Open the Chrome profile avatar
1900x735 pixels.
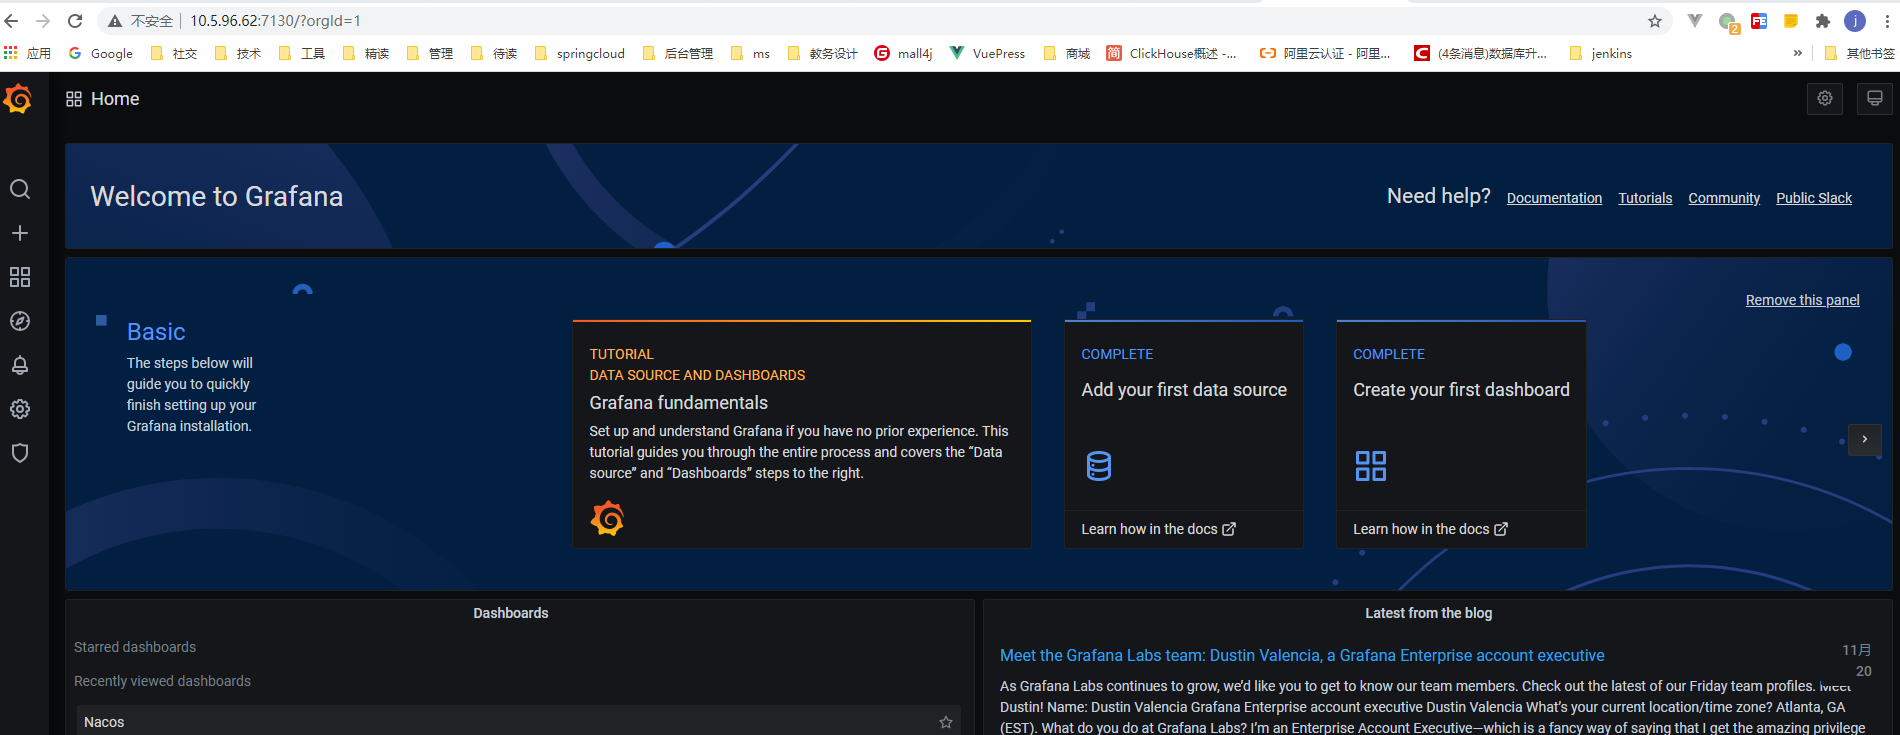click(x=1855, y=21)
